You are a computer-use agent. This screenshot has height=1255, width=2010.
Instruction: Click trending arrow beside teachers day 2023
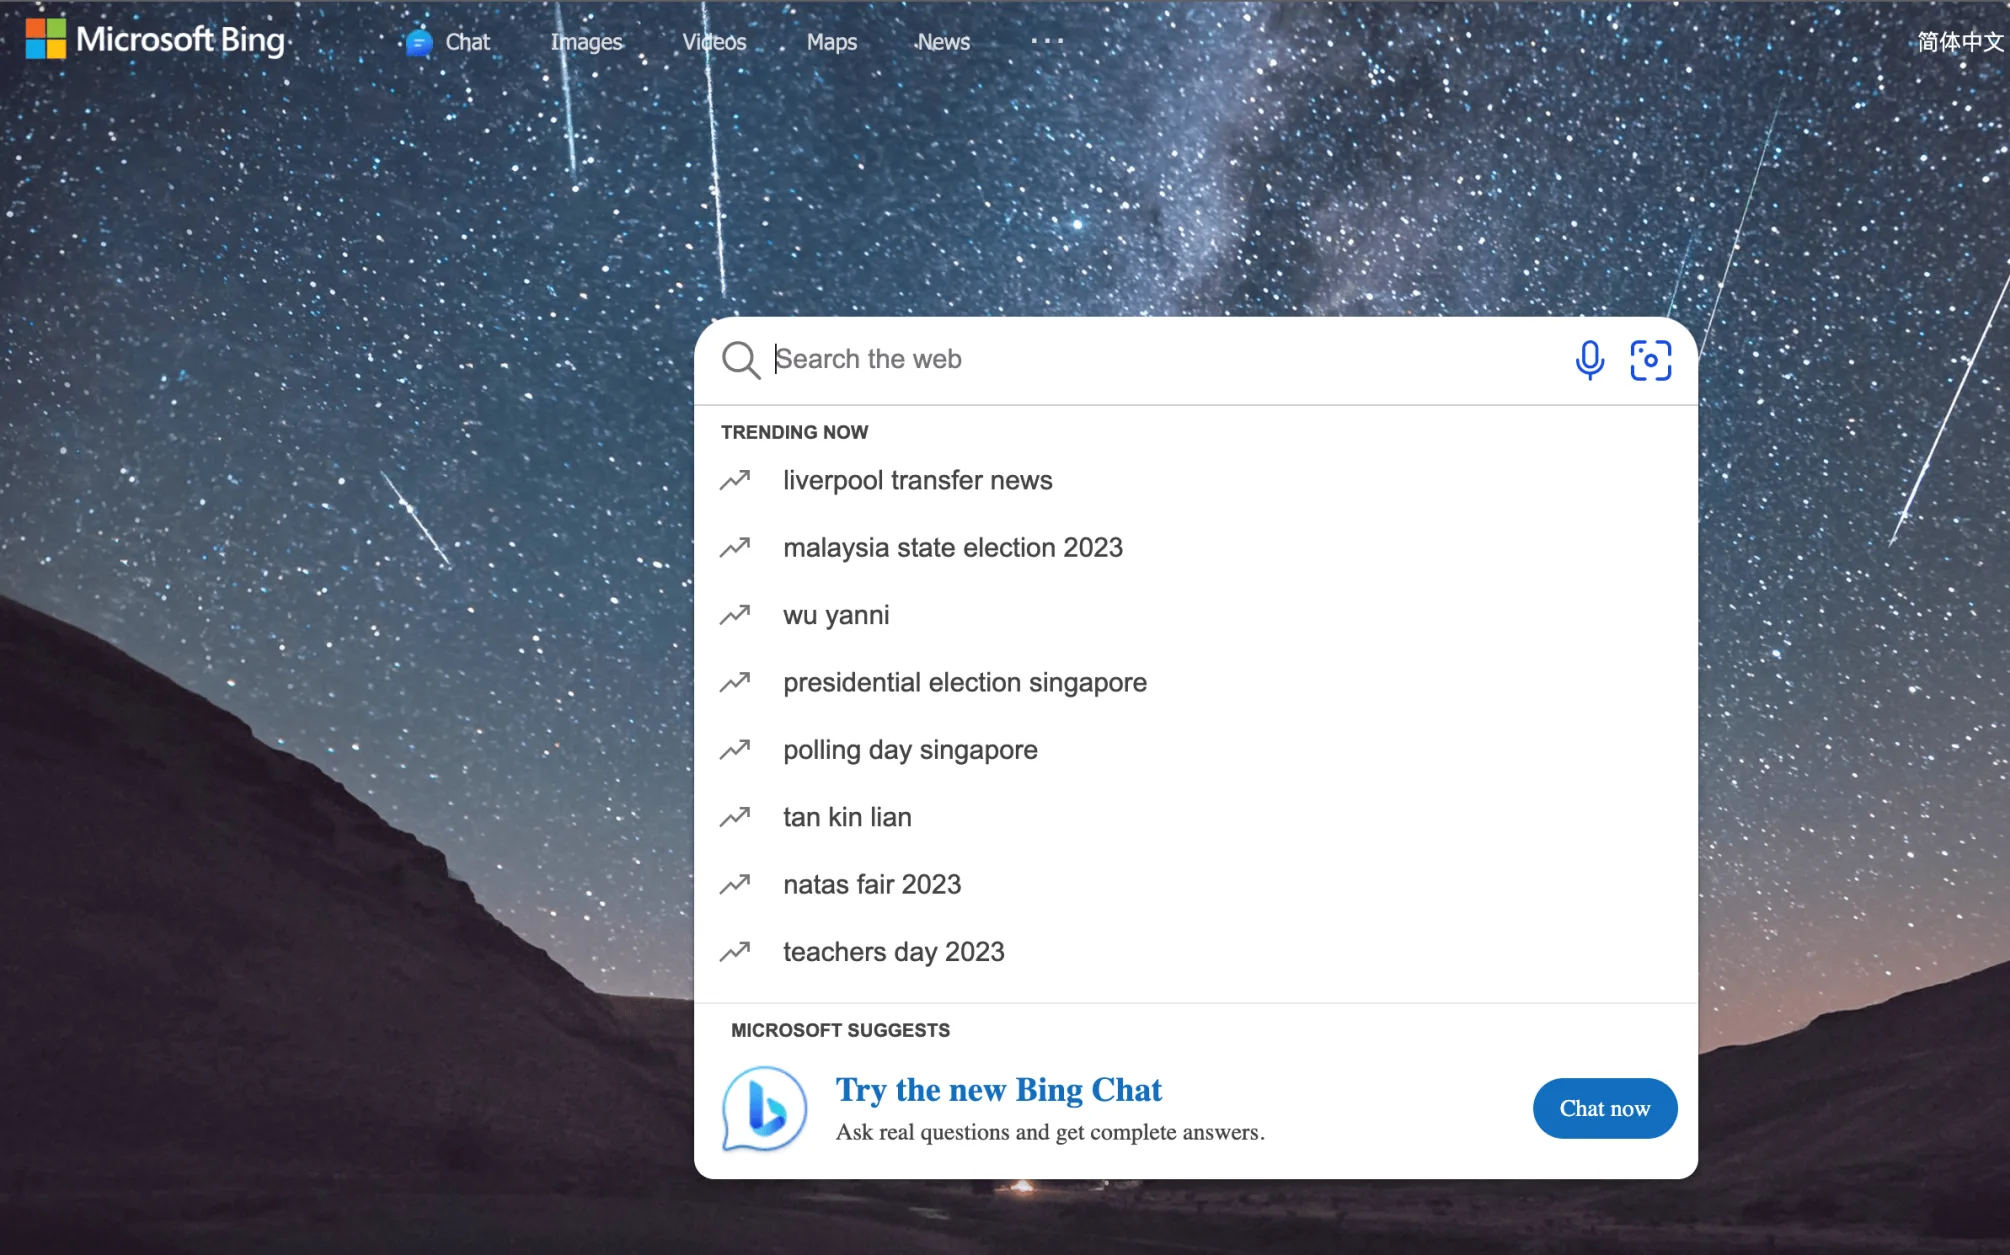click(735, 952)
